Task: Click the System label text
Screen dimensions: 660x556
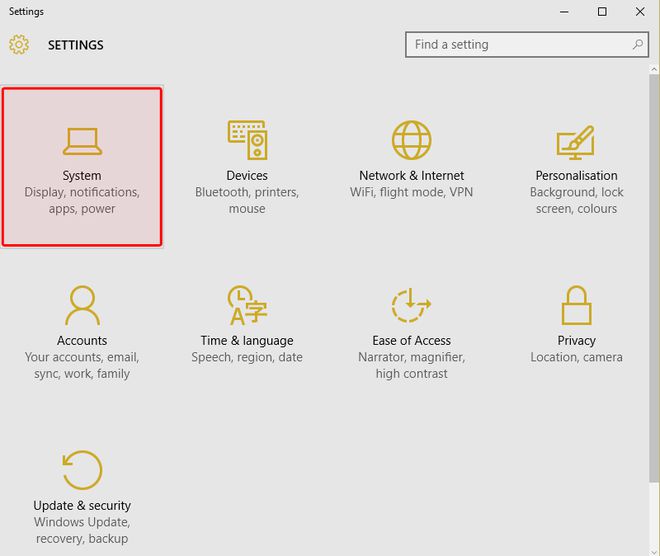Action: pyautogui.click(x=82, y=176)
